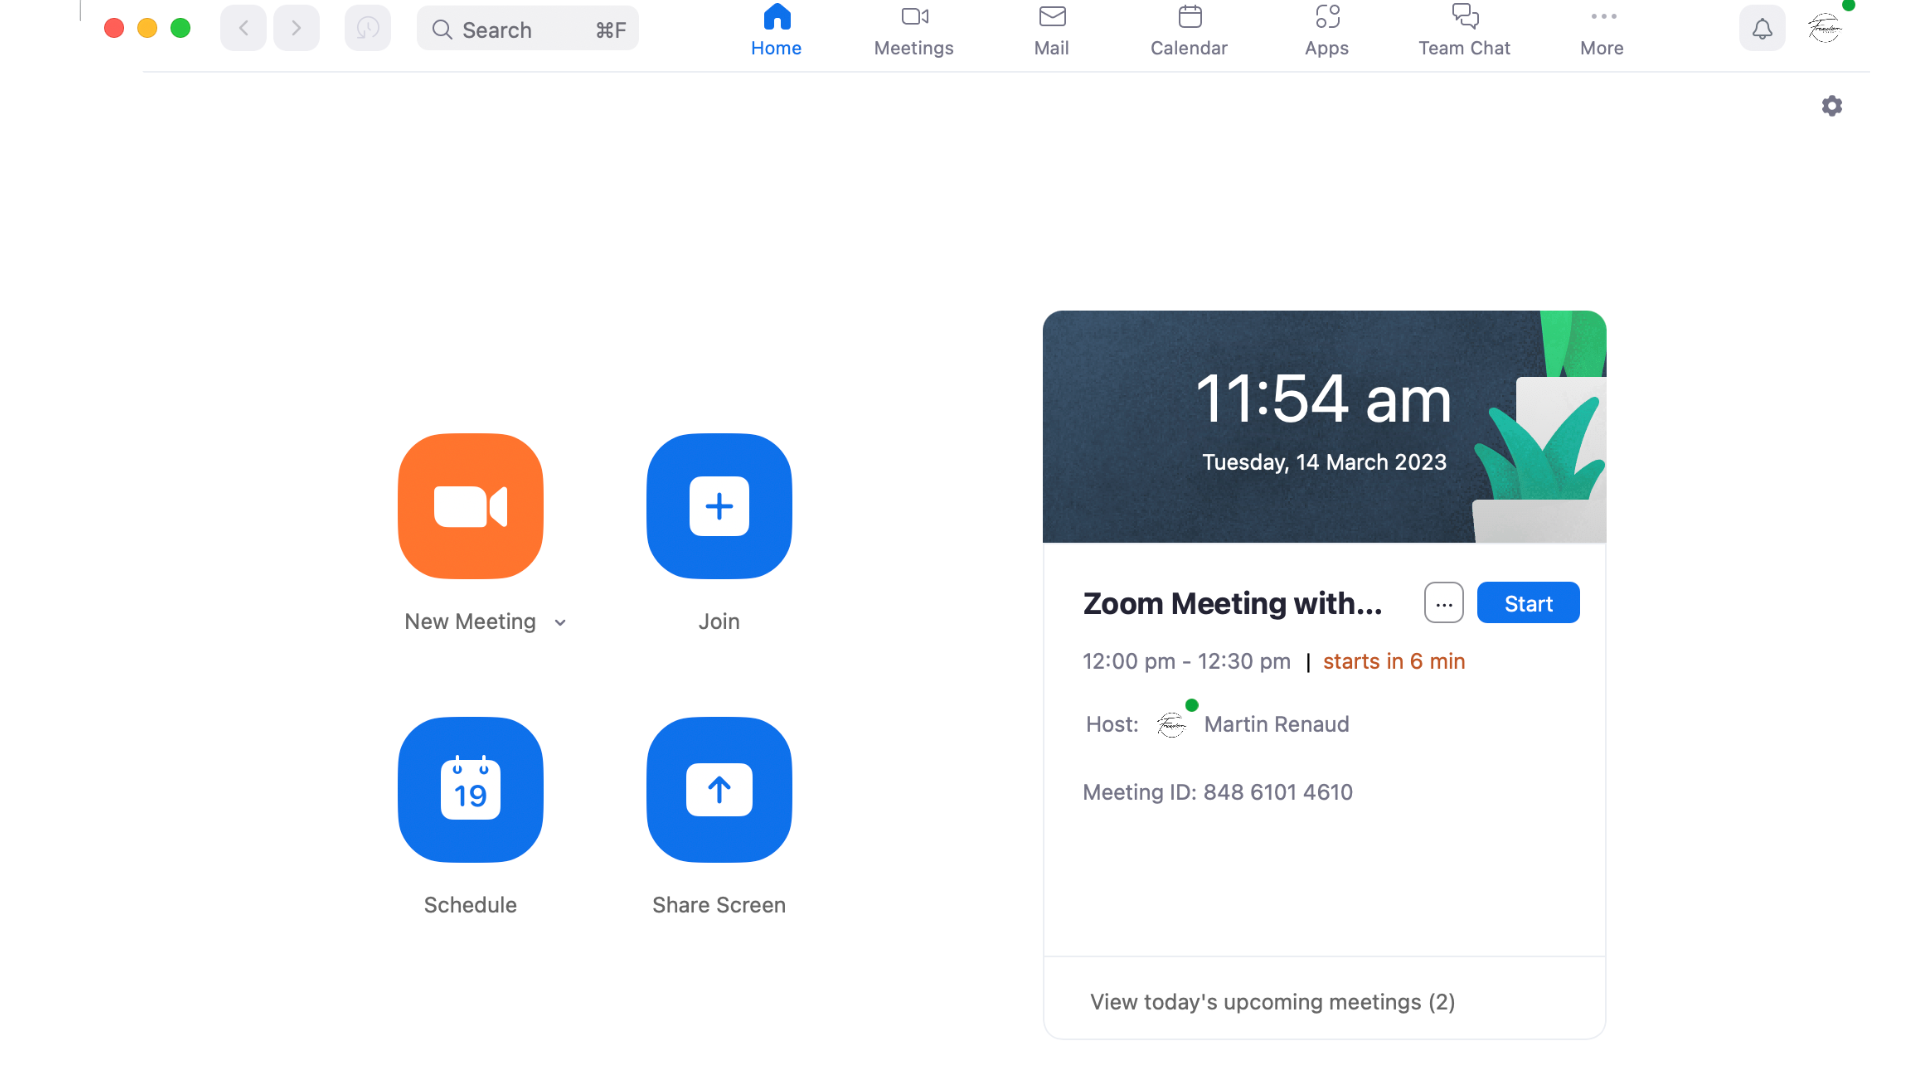The image size is (1920, 1080).
Task: Switch to the Meetings tab
Action: pyautogui.click(x=913, y=30)
